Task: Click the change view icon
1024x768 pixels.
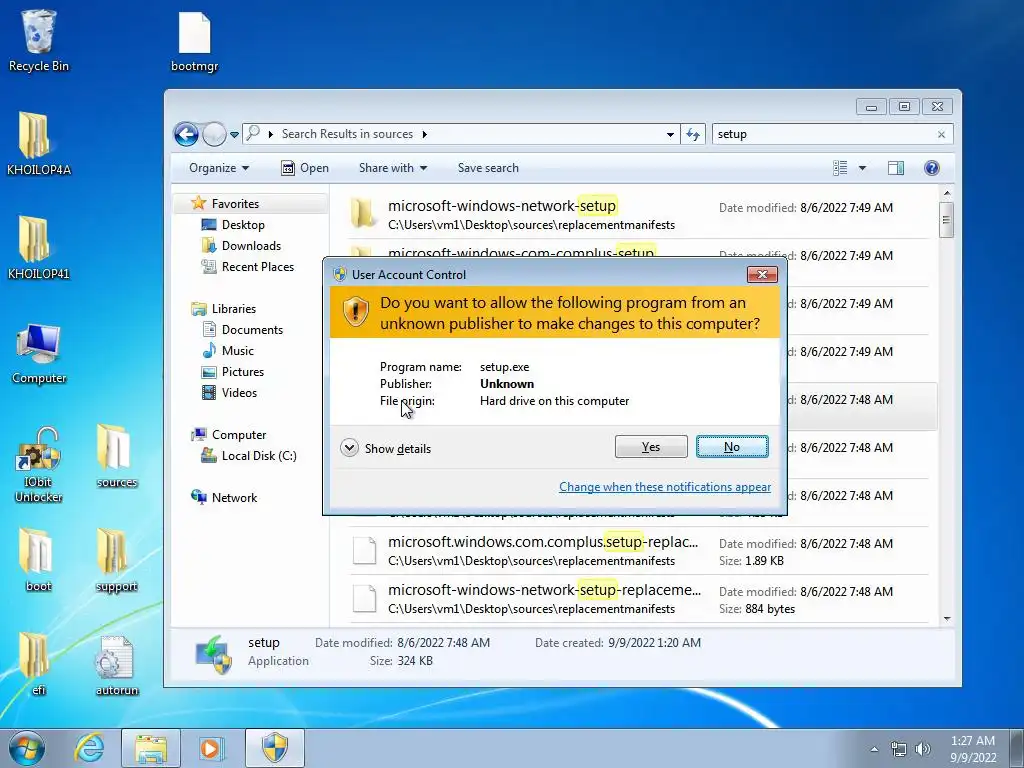Action: click(840, 168)
